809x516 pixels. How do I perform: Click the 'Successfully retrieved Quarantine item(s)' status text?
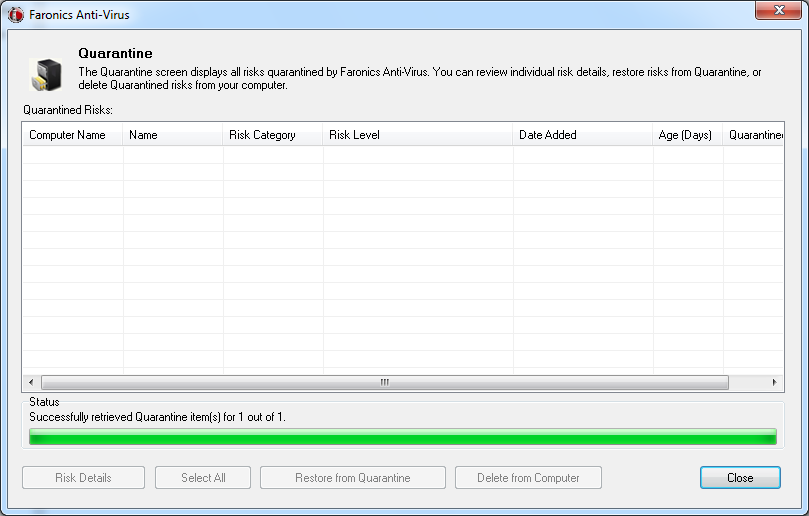pyautogui.click(x=157, y=417)
